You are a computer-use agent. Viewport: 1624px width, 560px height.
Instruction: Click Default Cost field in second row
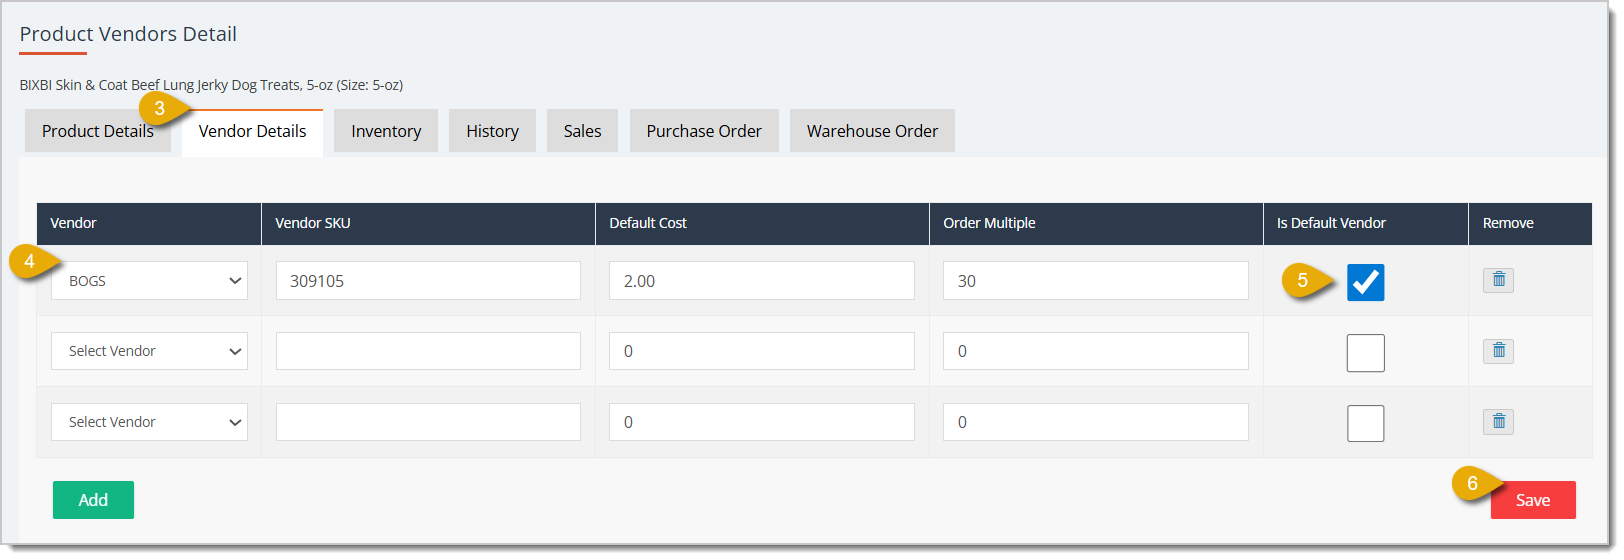tap(762, 351)
